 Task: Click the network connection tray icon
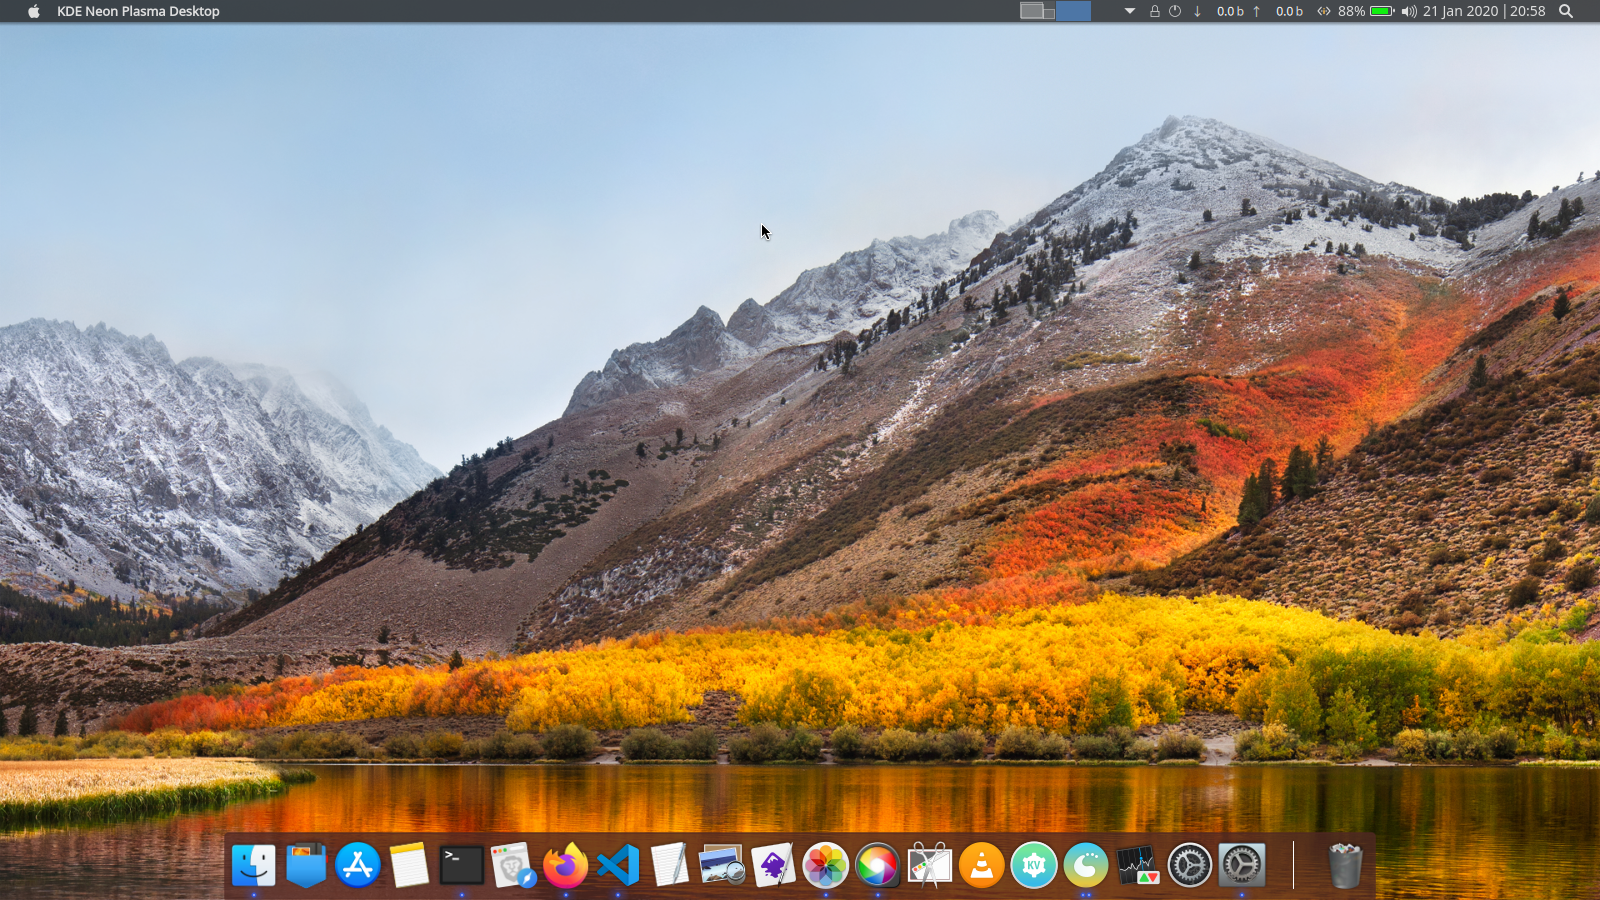click(1324, 11)
